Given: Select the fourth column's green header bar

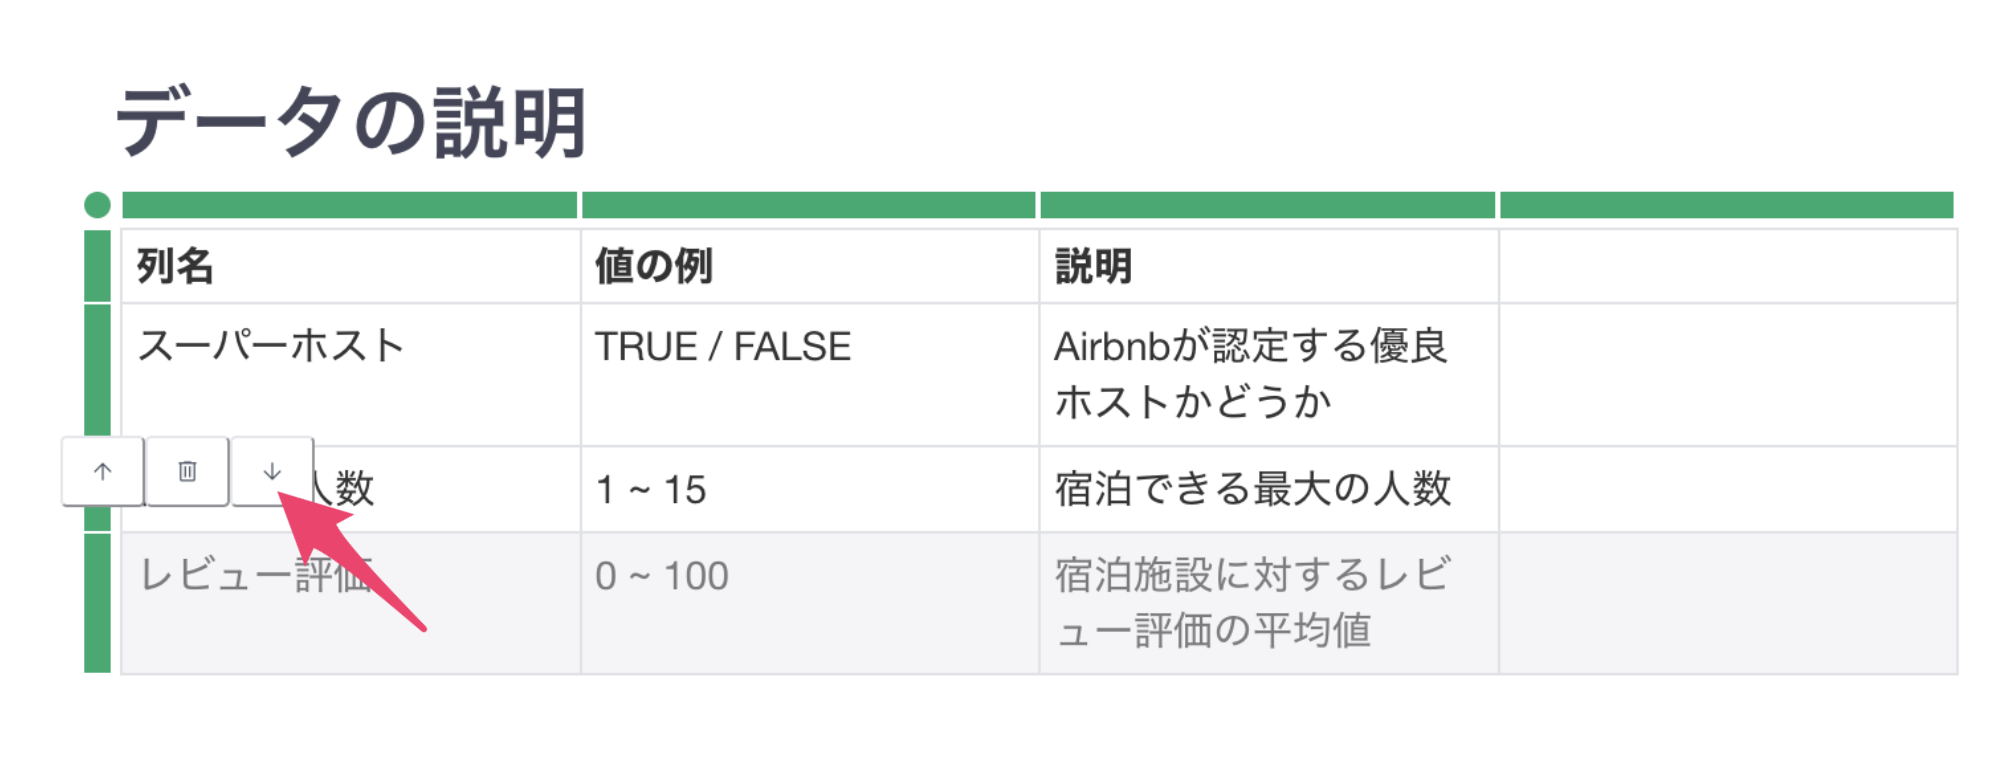Looking at the screenshot, I should coord(1727,205).
